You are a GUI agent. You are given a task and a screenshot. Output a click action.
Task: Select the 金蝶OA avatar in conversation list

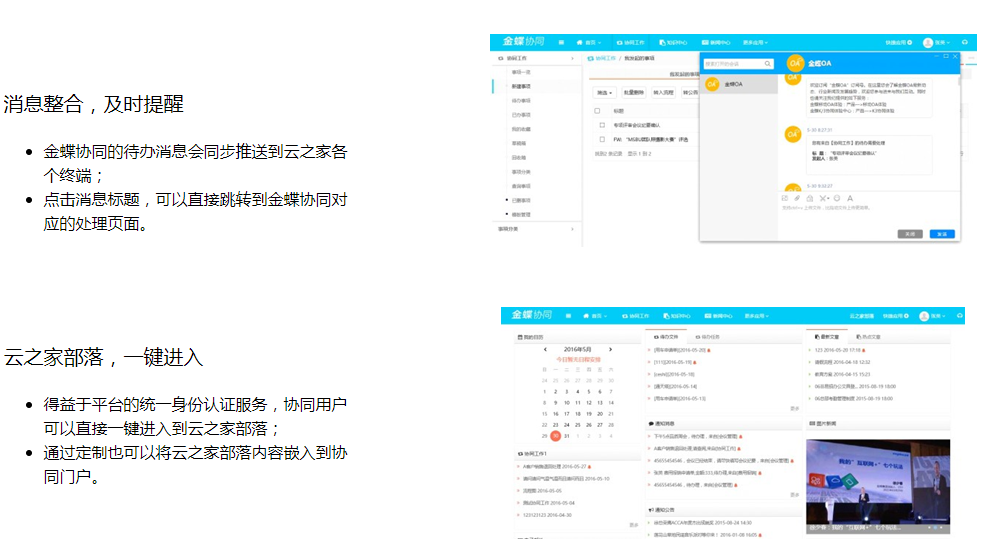[x=711, y=84]
